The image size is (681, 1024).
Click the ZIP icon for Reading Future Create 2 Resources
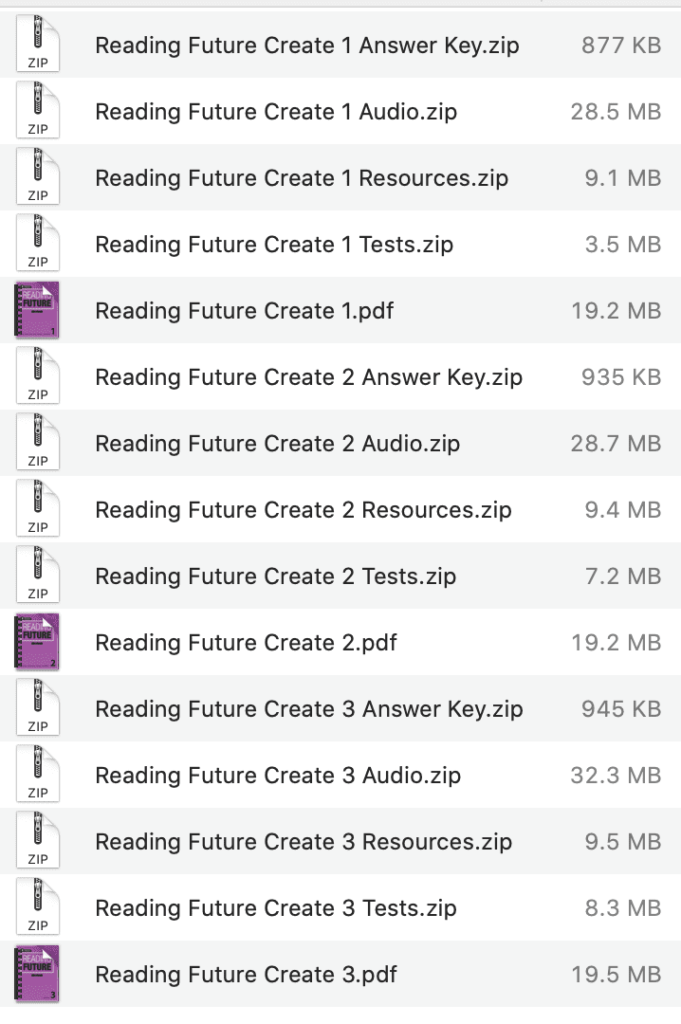pyautogui.click(x=36, y=509)
